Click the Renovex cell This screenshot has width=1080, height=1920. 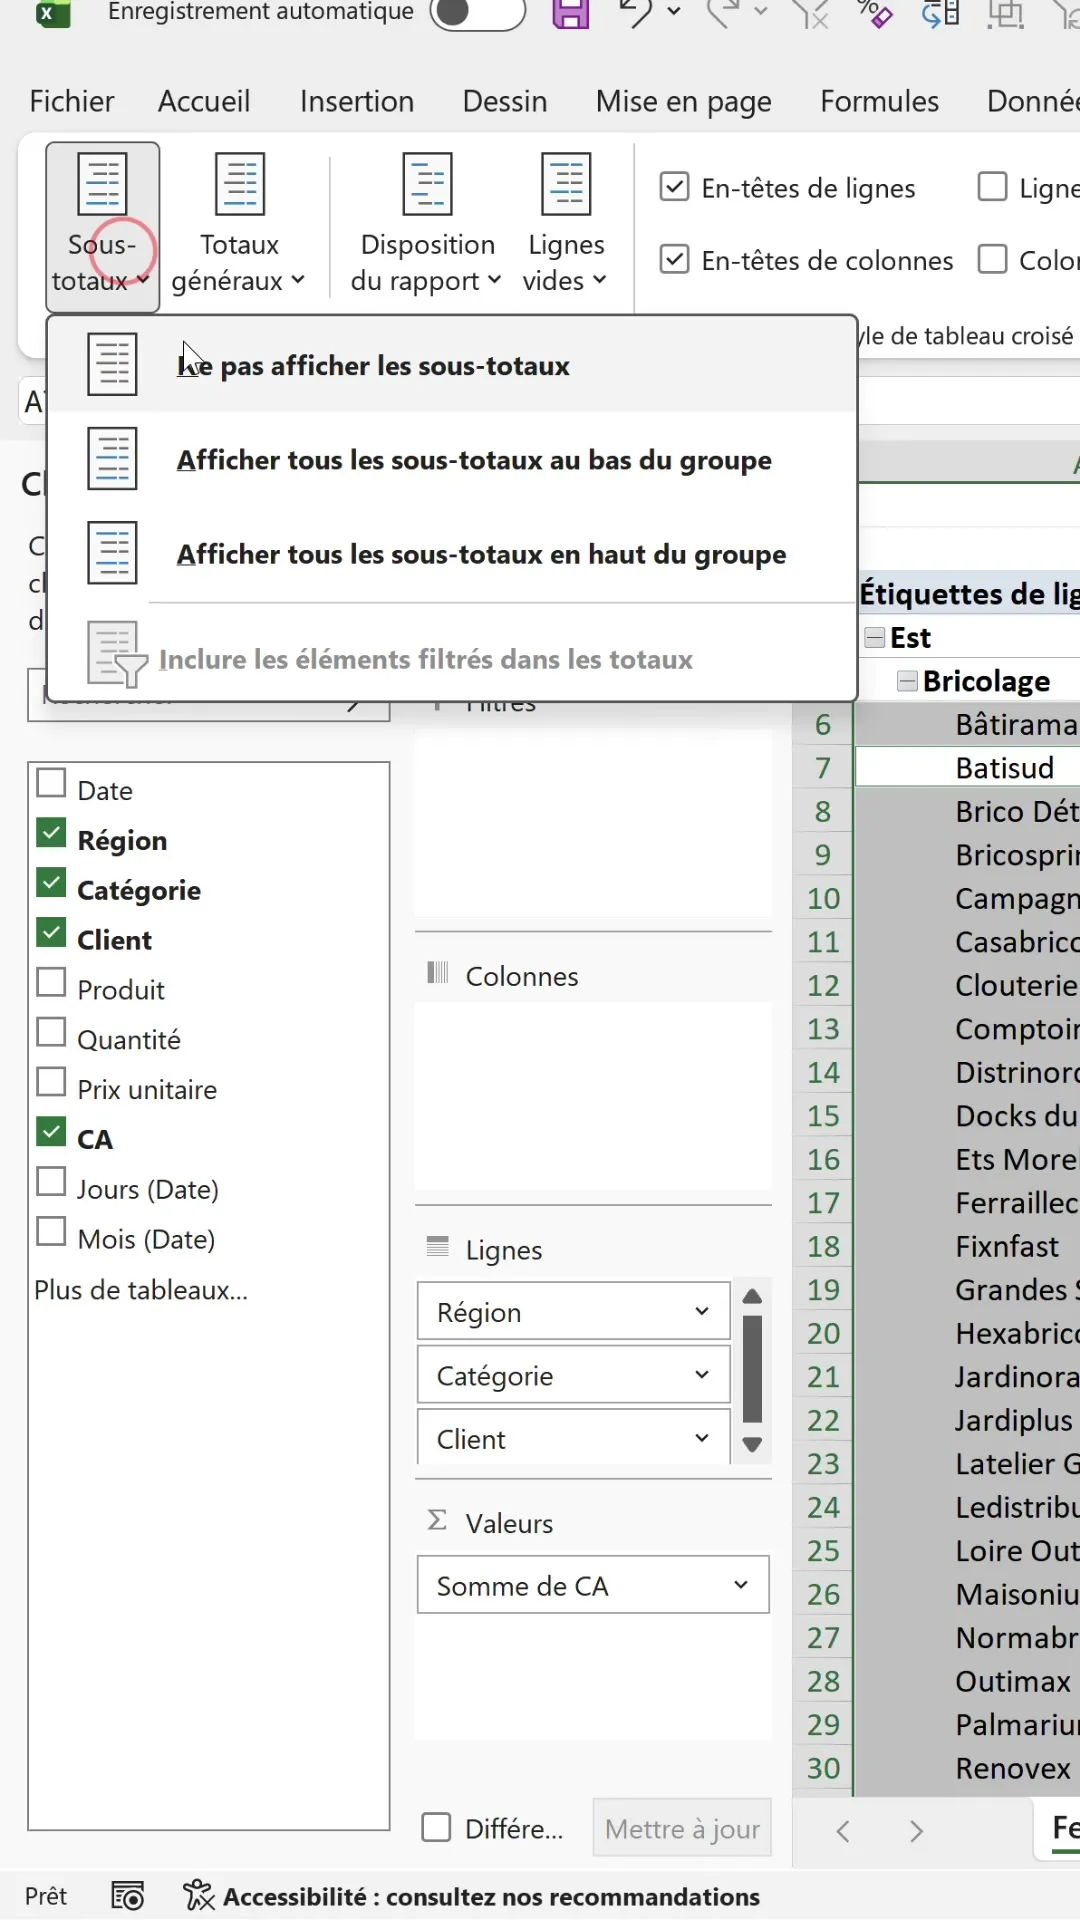coord(967,1768)
